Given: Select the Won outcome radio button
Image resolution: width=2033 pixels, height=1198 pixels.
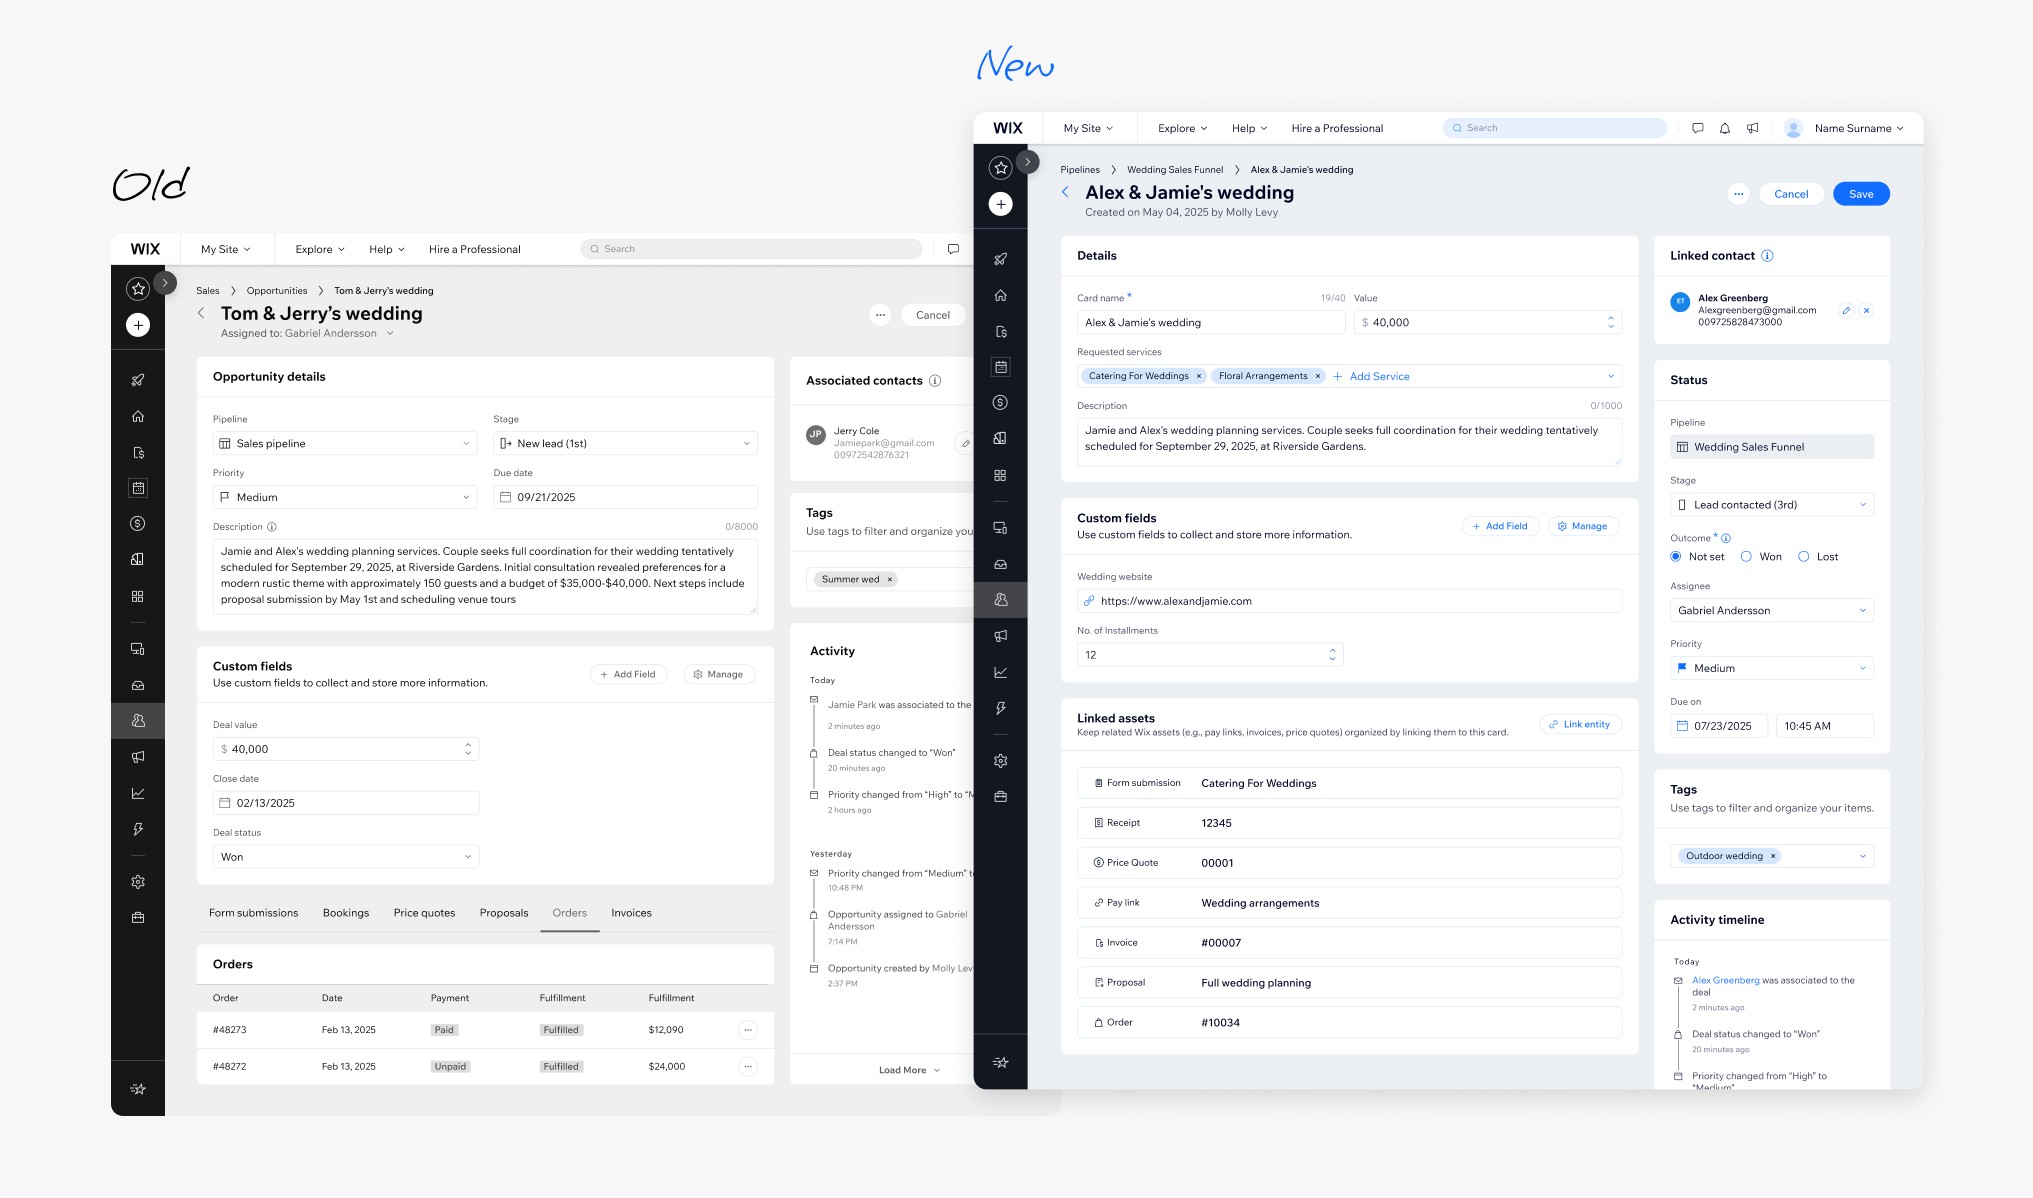Looking at the screenshot, I should click(1746, 557).
